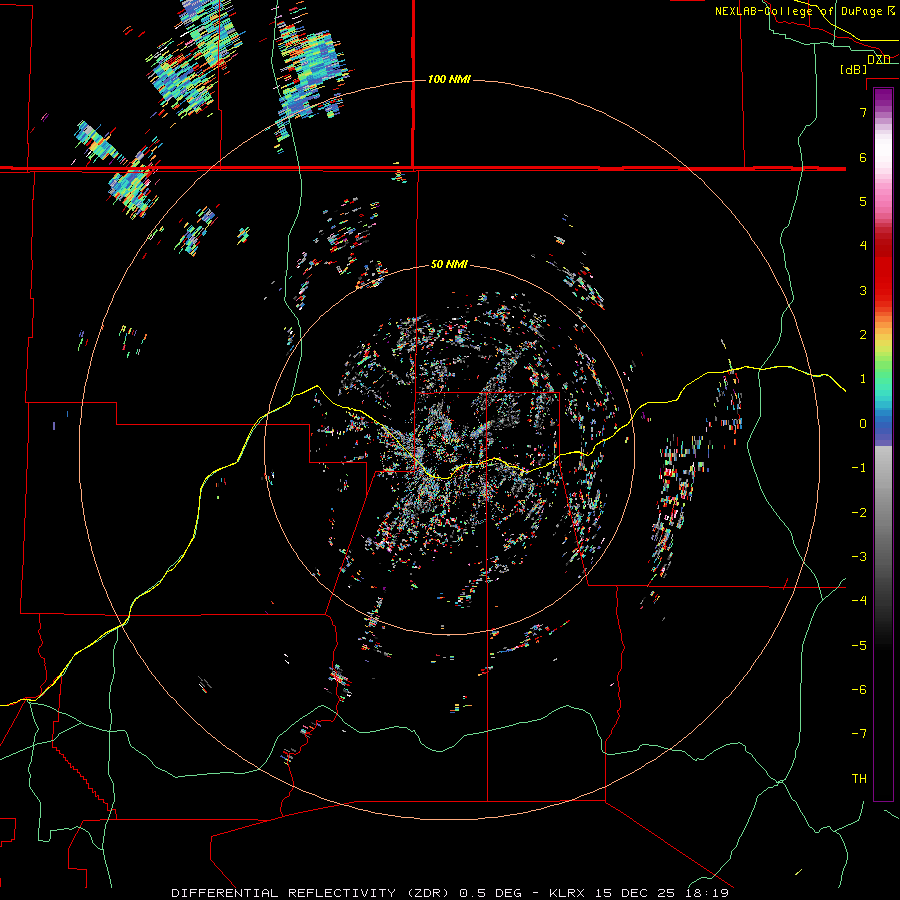
Task: Click the 2 value on the scale
Action: coord(863,335)
